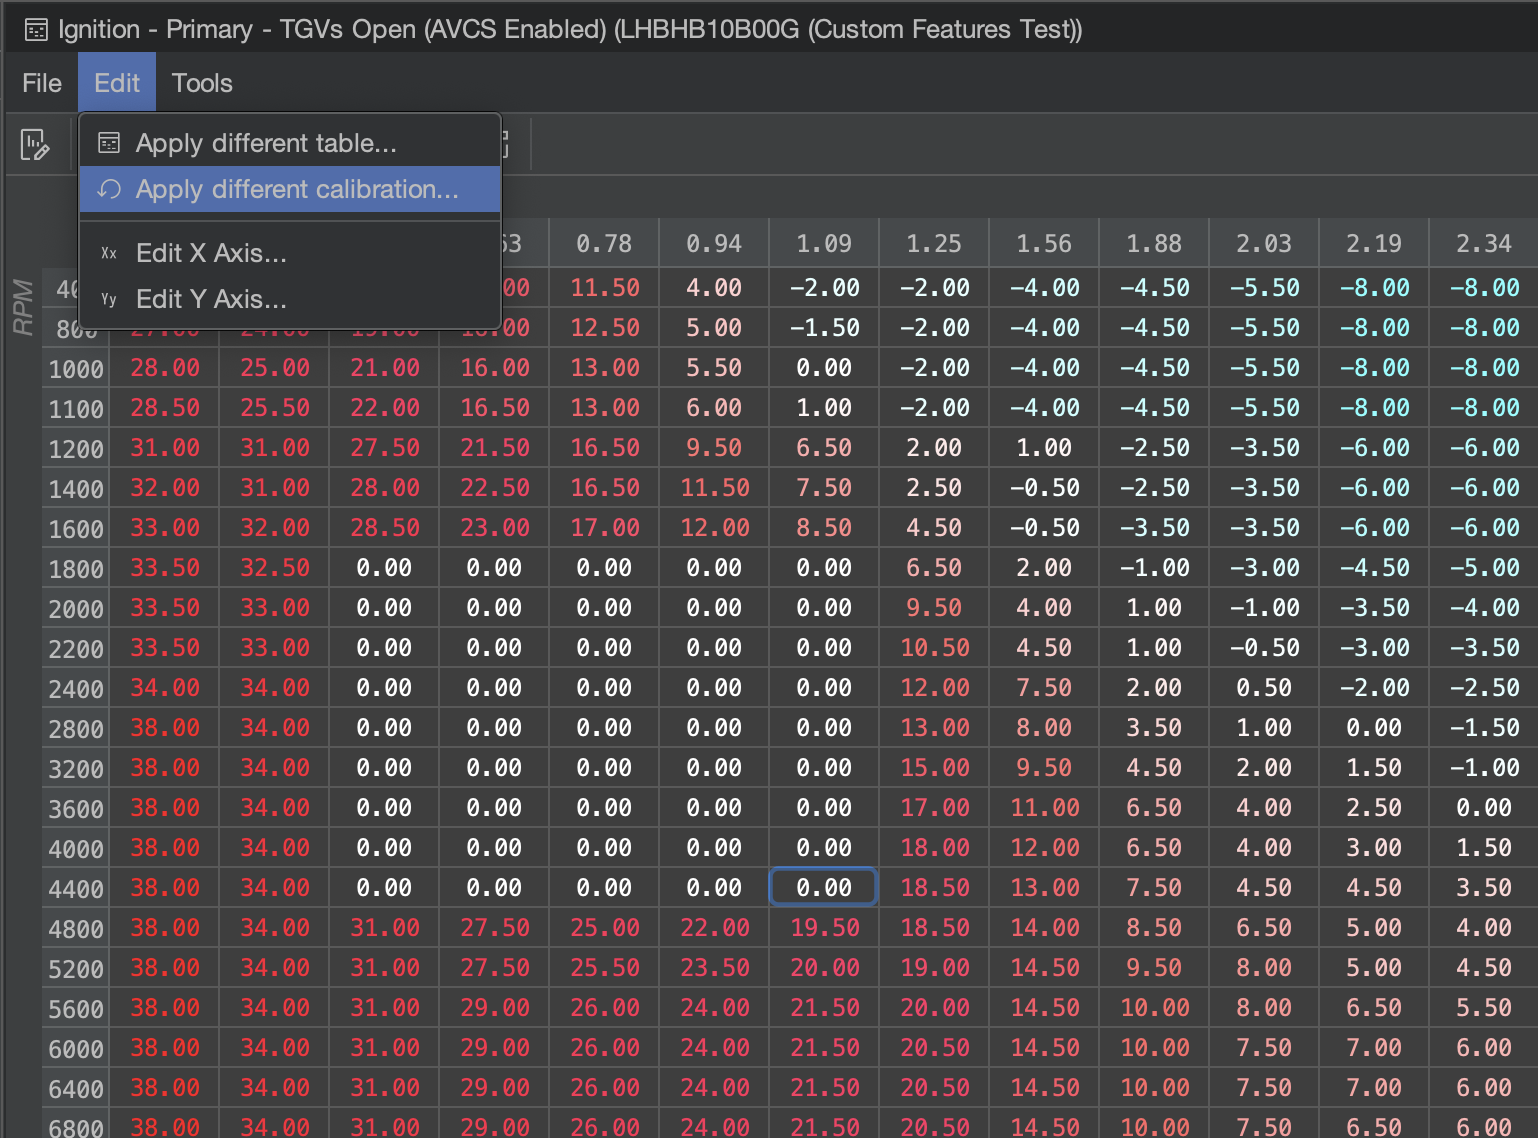
Task: Select the 4400 RPM row header
Action: tap(76, 889)
